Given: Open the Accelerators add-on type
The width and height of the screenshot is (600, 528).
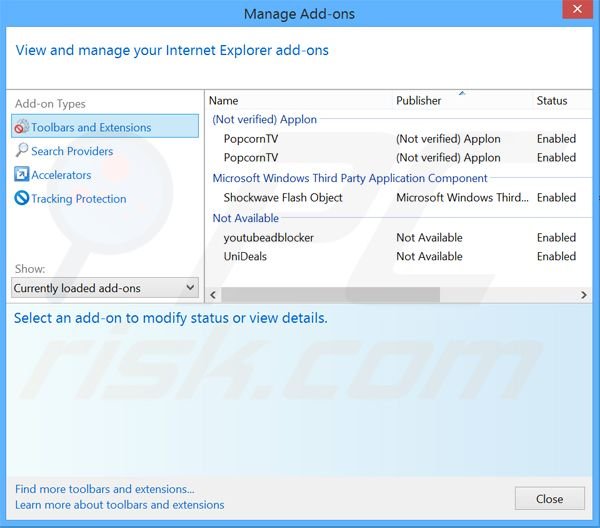Looking at the screenshot, I should [61, 175].
